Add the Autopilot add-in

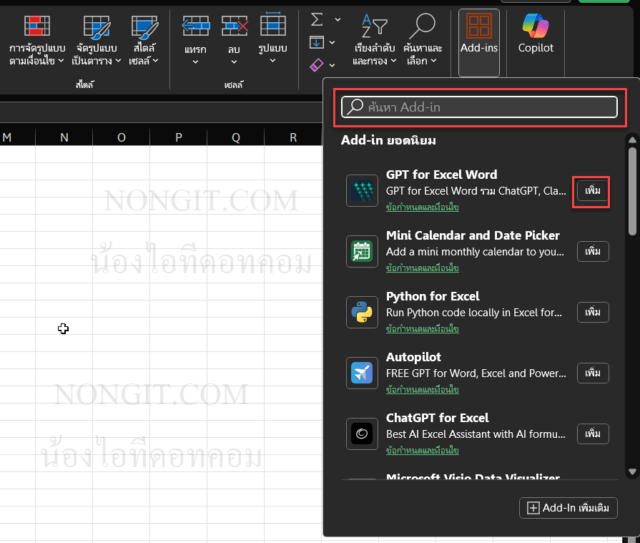coord(593,373)
